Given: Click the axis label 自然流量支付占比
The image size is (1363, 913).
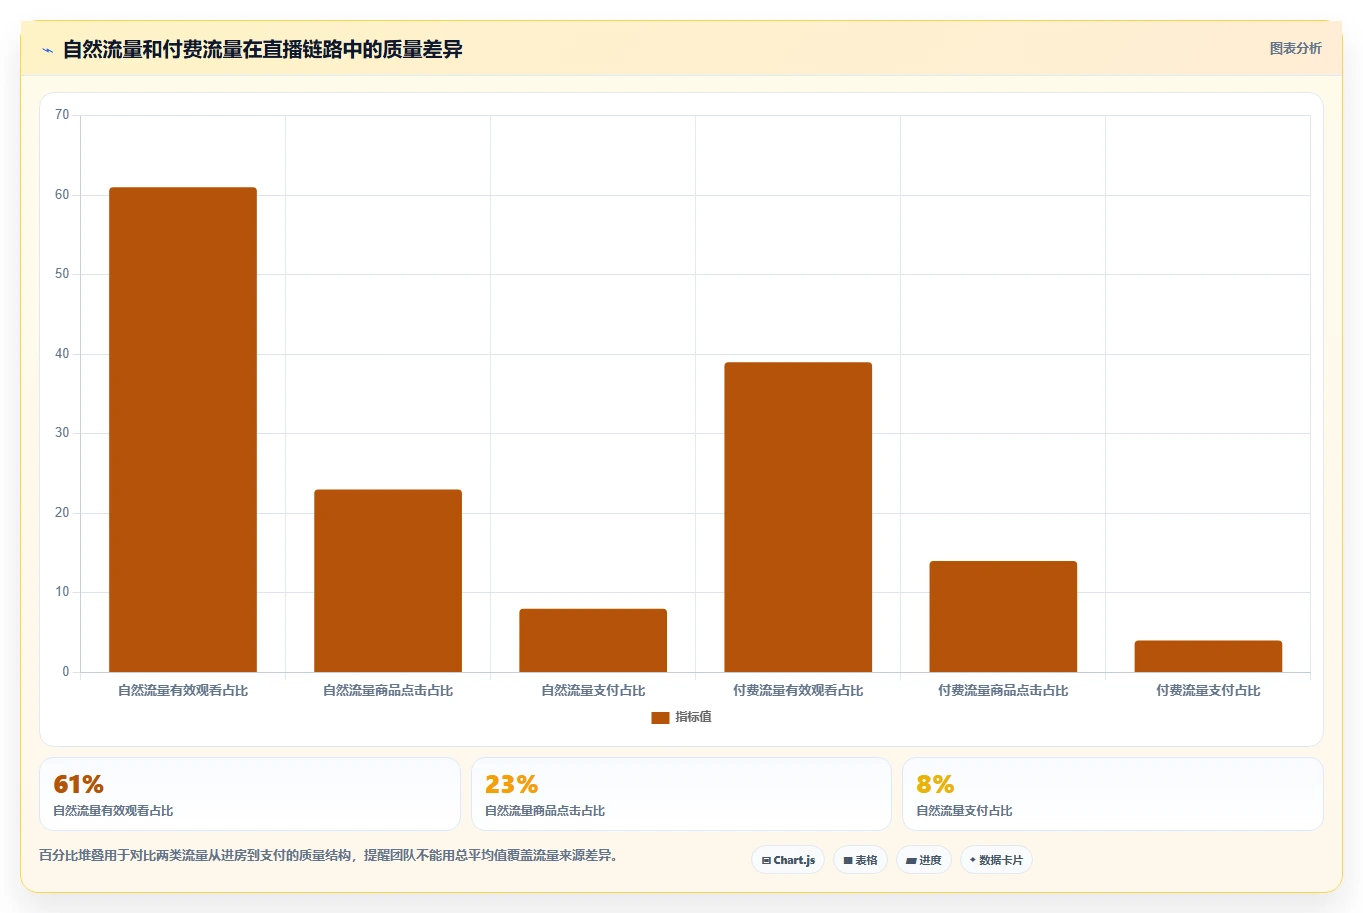Looking at the screenshot, I should click(x=593, y=691).
